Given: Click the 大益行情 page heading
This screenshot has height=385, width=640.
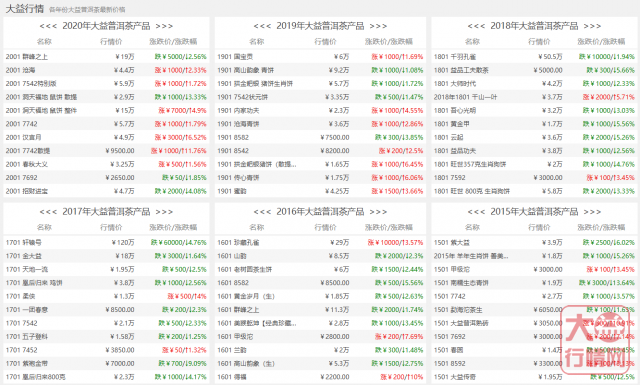Looking at the screenshot, I should click(24, 9).
